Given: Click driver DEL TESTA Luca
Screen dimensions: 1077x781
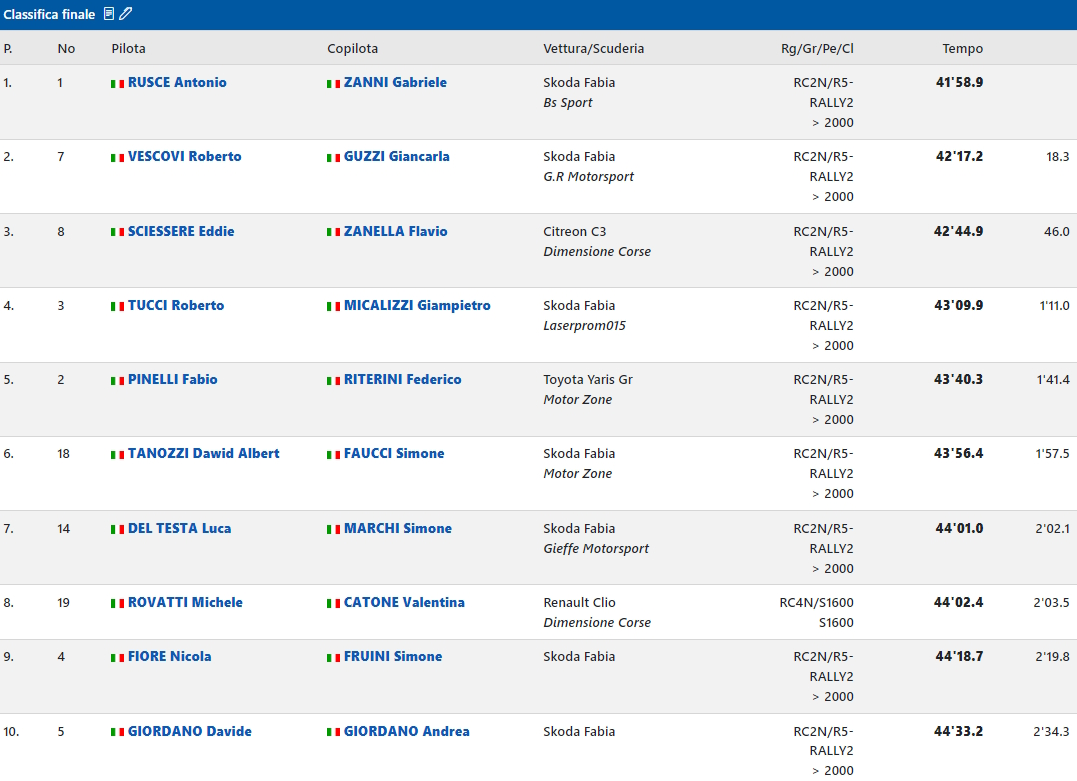Looking at the screenshot, I should coord(179,528).
